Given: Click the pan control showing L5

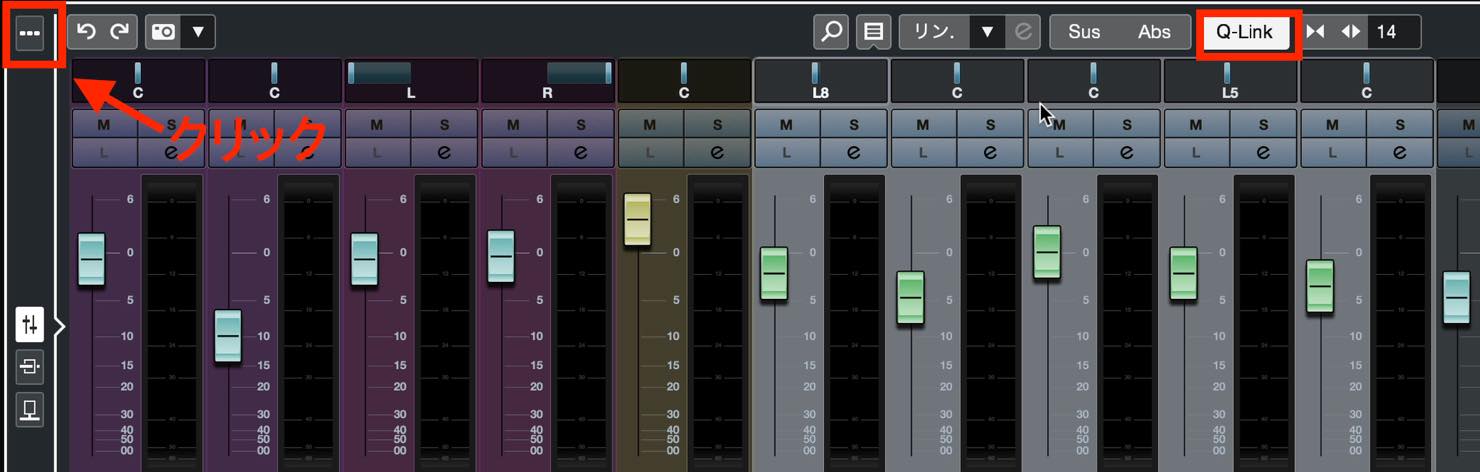Looking at the screenshot, I should pyautogui.click(x=1230, y=81).
